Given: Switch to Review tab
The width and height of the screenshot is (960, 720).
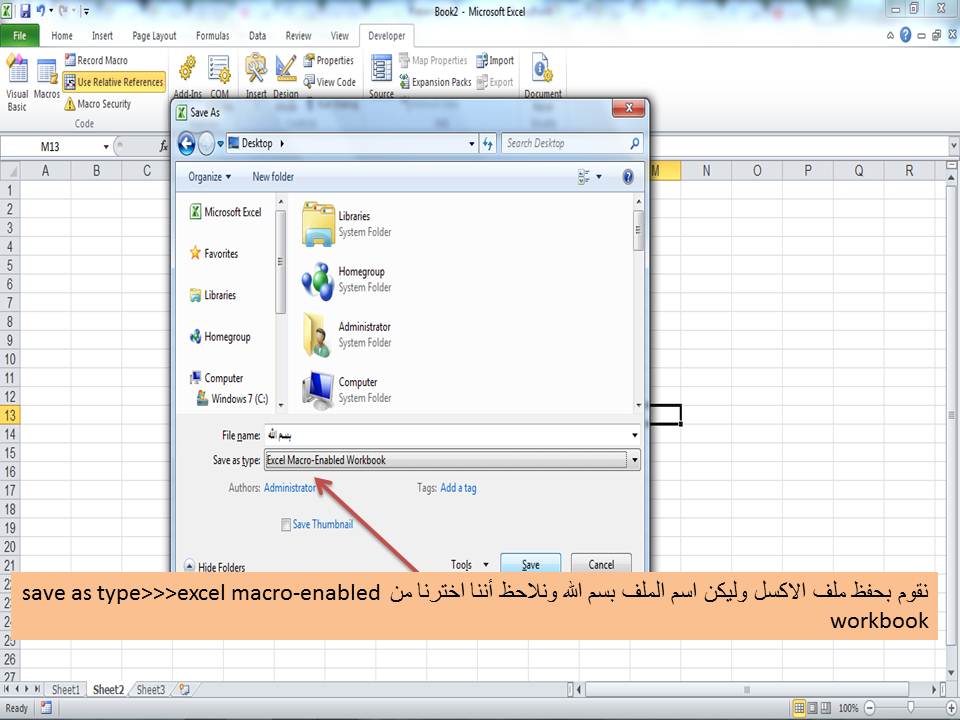Looking at the screenshot, I should (x=298, y=36).
